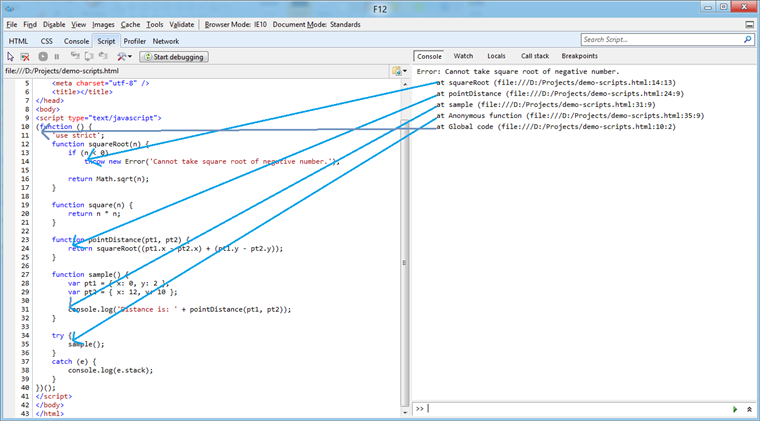Click the Continue debugging play icon
This screenshot has height=421, width=760.
pos(43,57)
